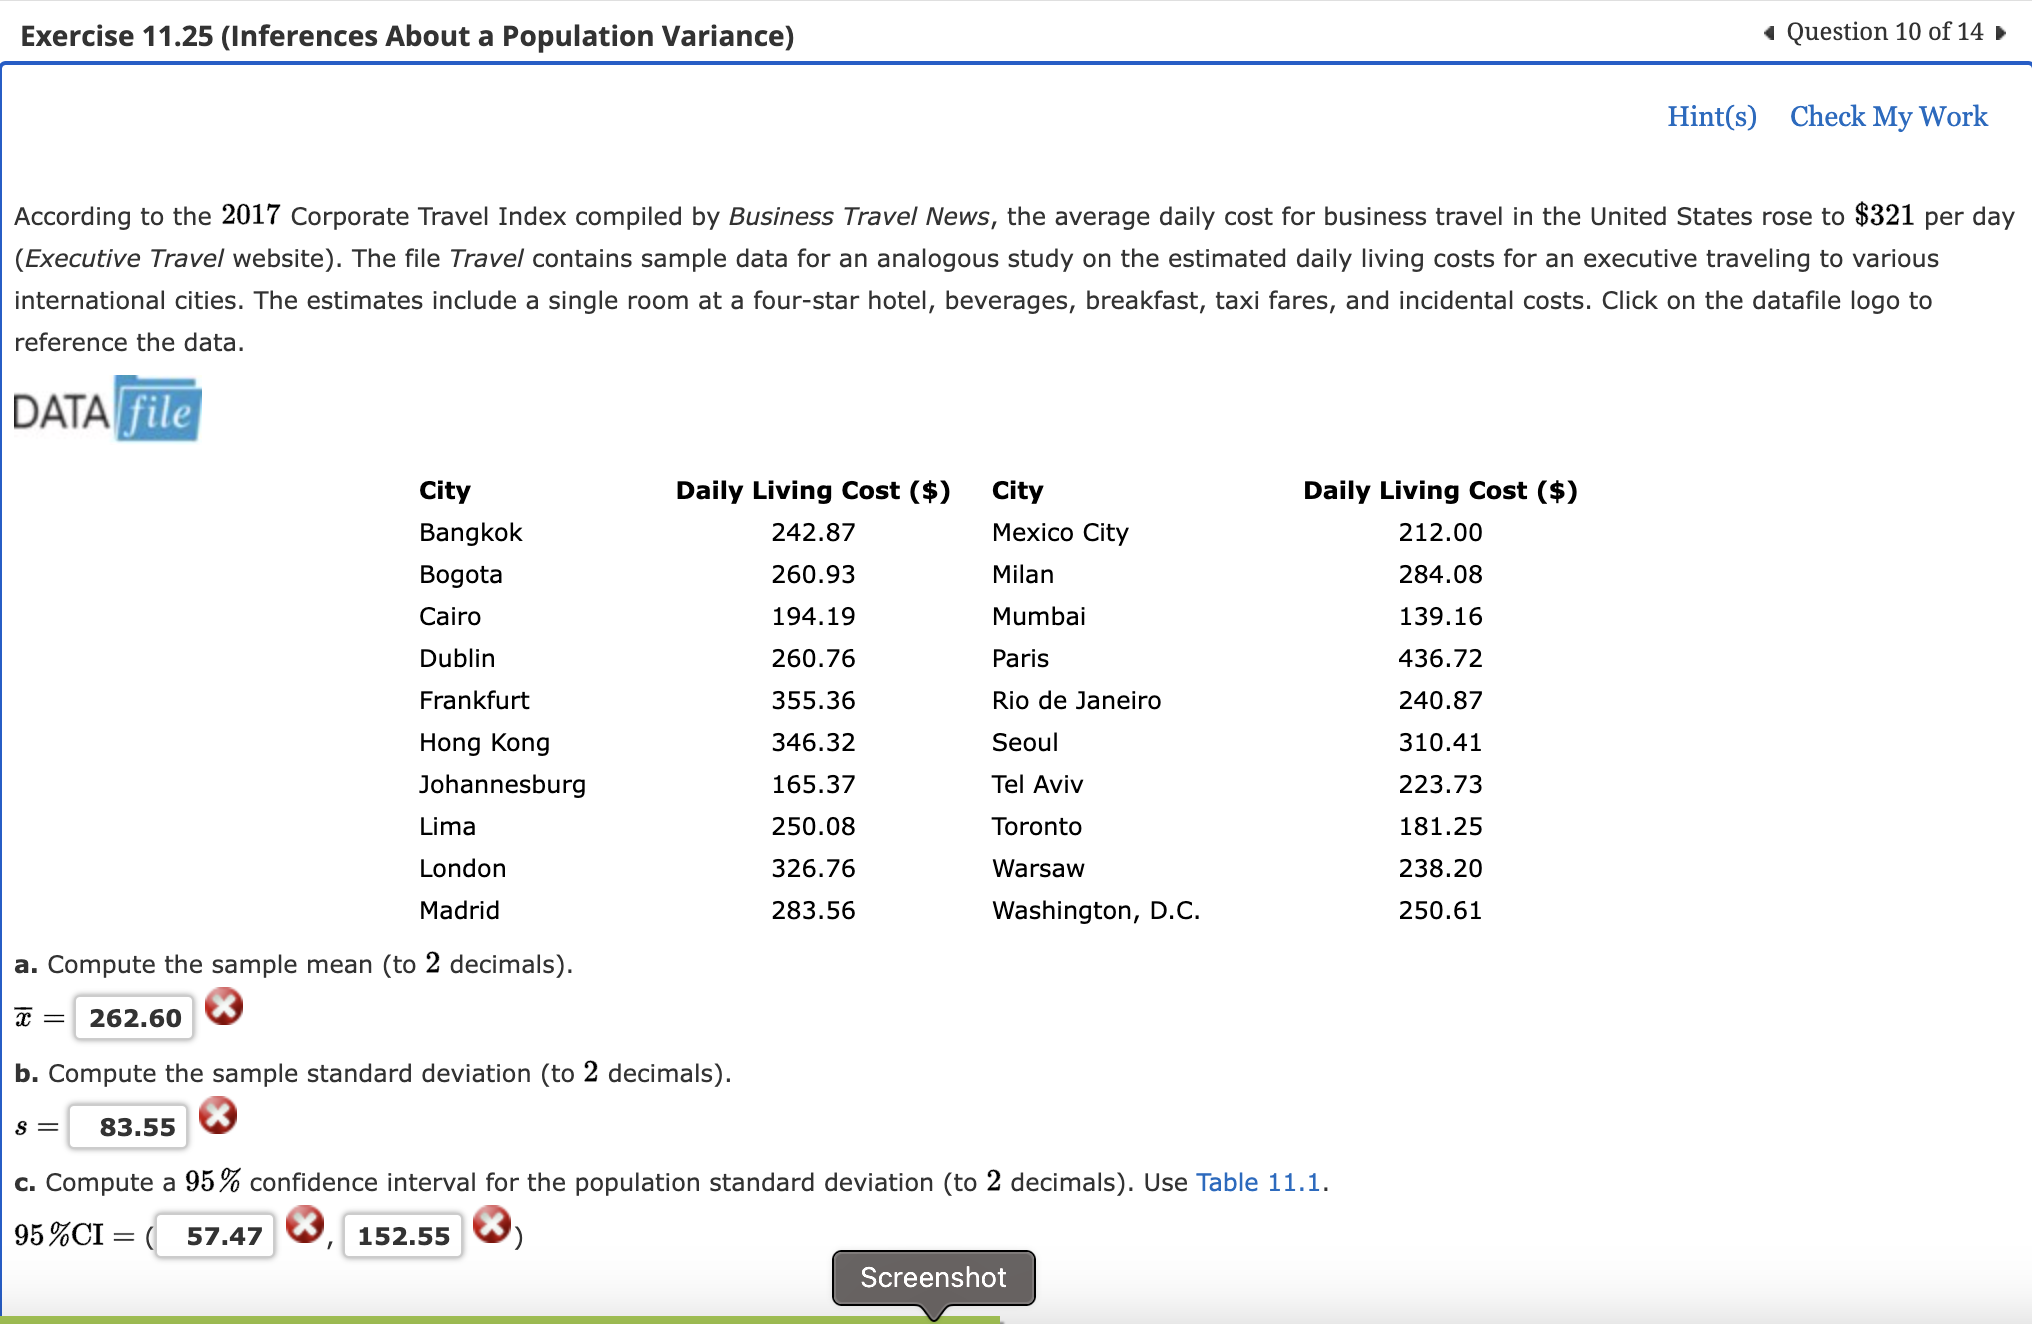Open the DATA file logo
Screen dimensions: 2032x1324
pyautogui.click(x=108, y=409)
